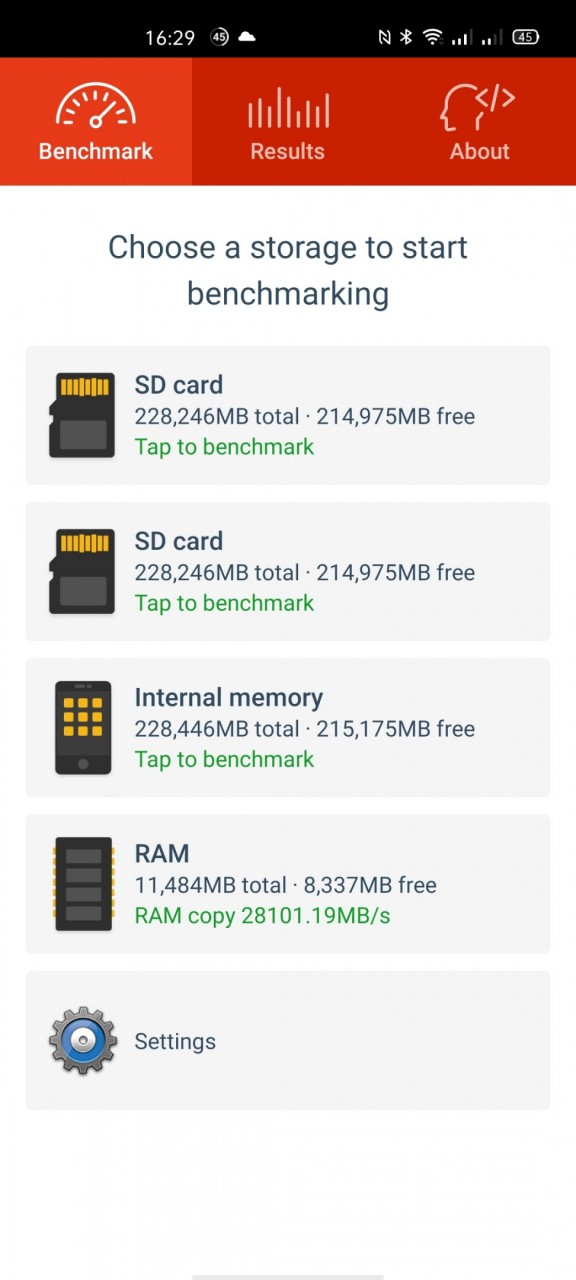Image resolution: width=576 pixels, height=1280 pixels.
Task: Tap the cloud notification icon
Action: pyautogui.click(x=246, y=37)
